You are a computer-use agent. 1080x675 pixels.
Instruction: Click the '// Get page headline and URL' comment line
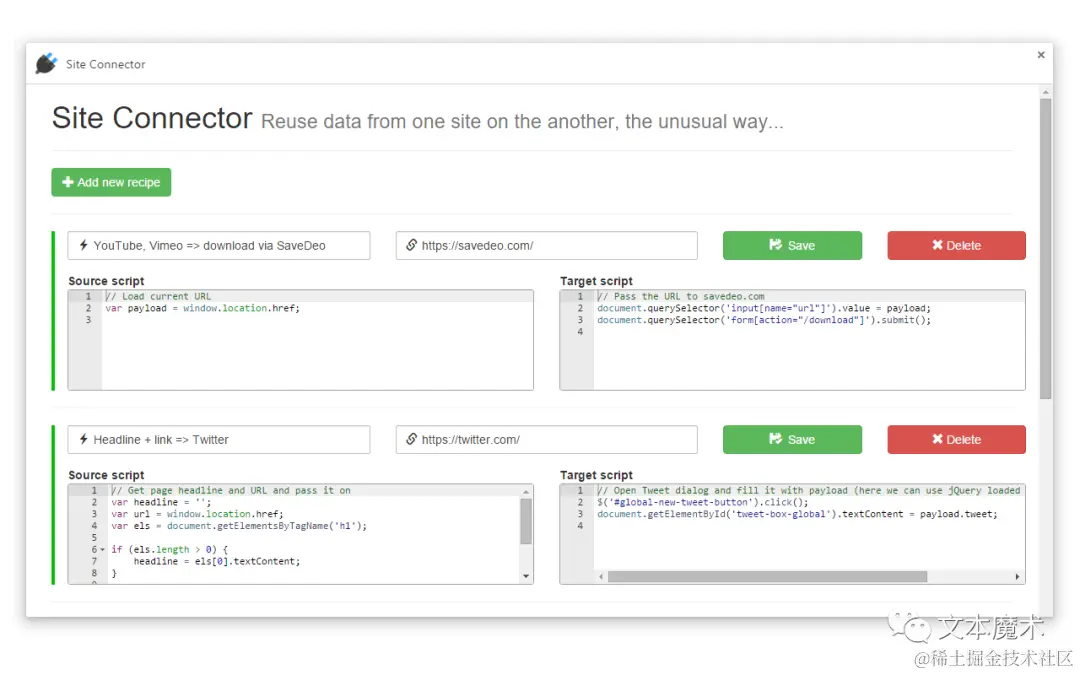pos(231,490)
